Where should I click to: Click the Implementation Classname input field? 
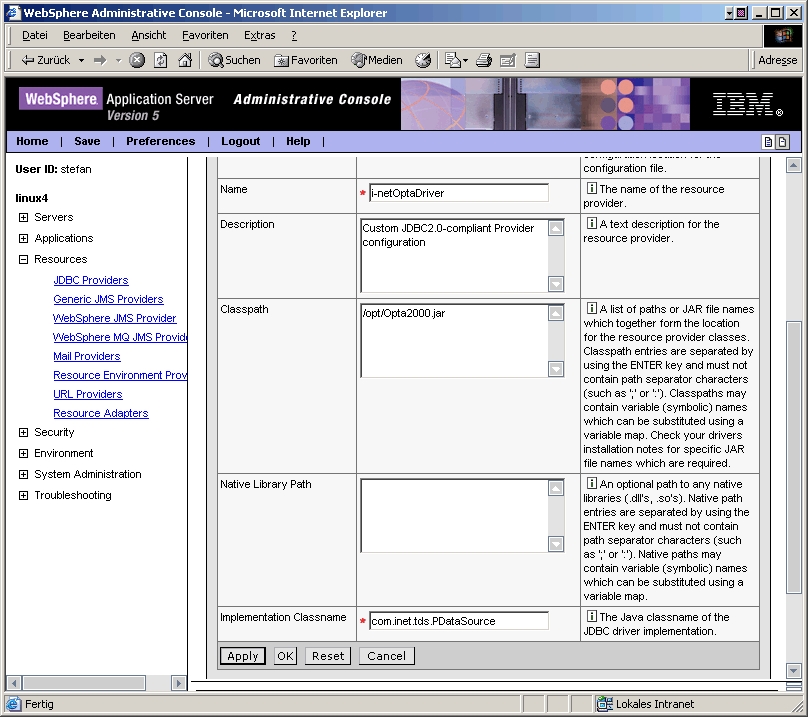pos(459,621)
